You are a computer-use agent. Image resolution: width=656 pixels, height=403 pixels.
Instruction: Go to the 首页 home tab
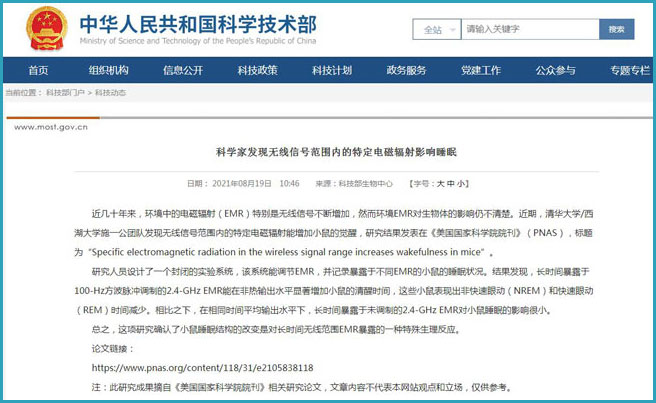pyautogui.click(x=38, y=71)
